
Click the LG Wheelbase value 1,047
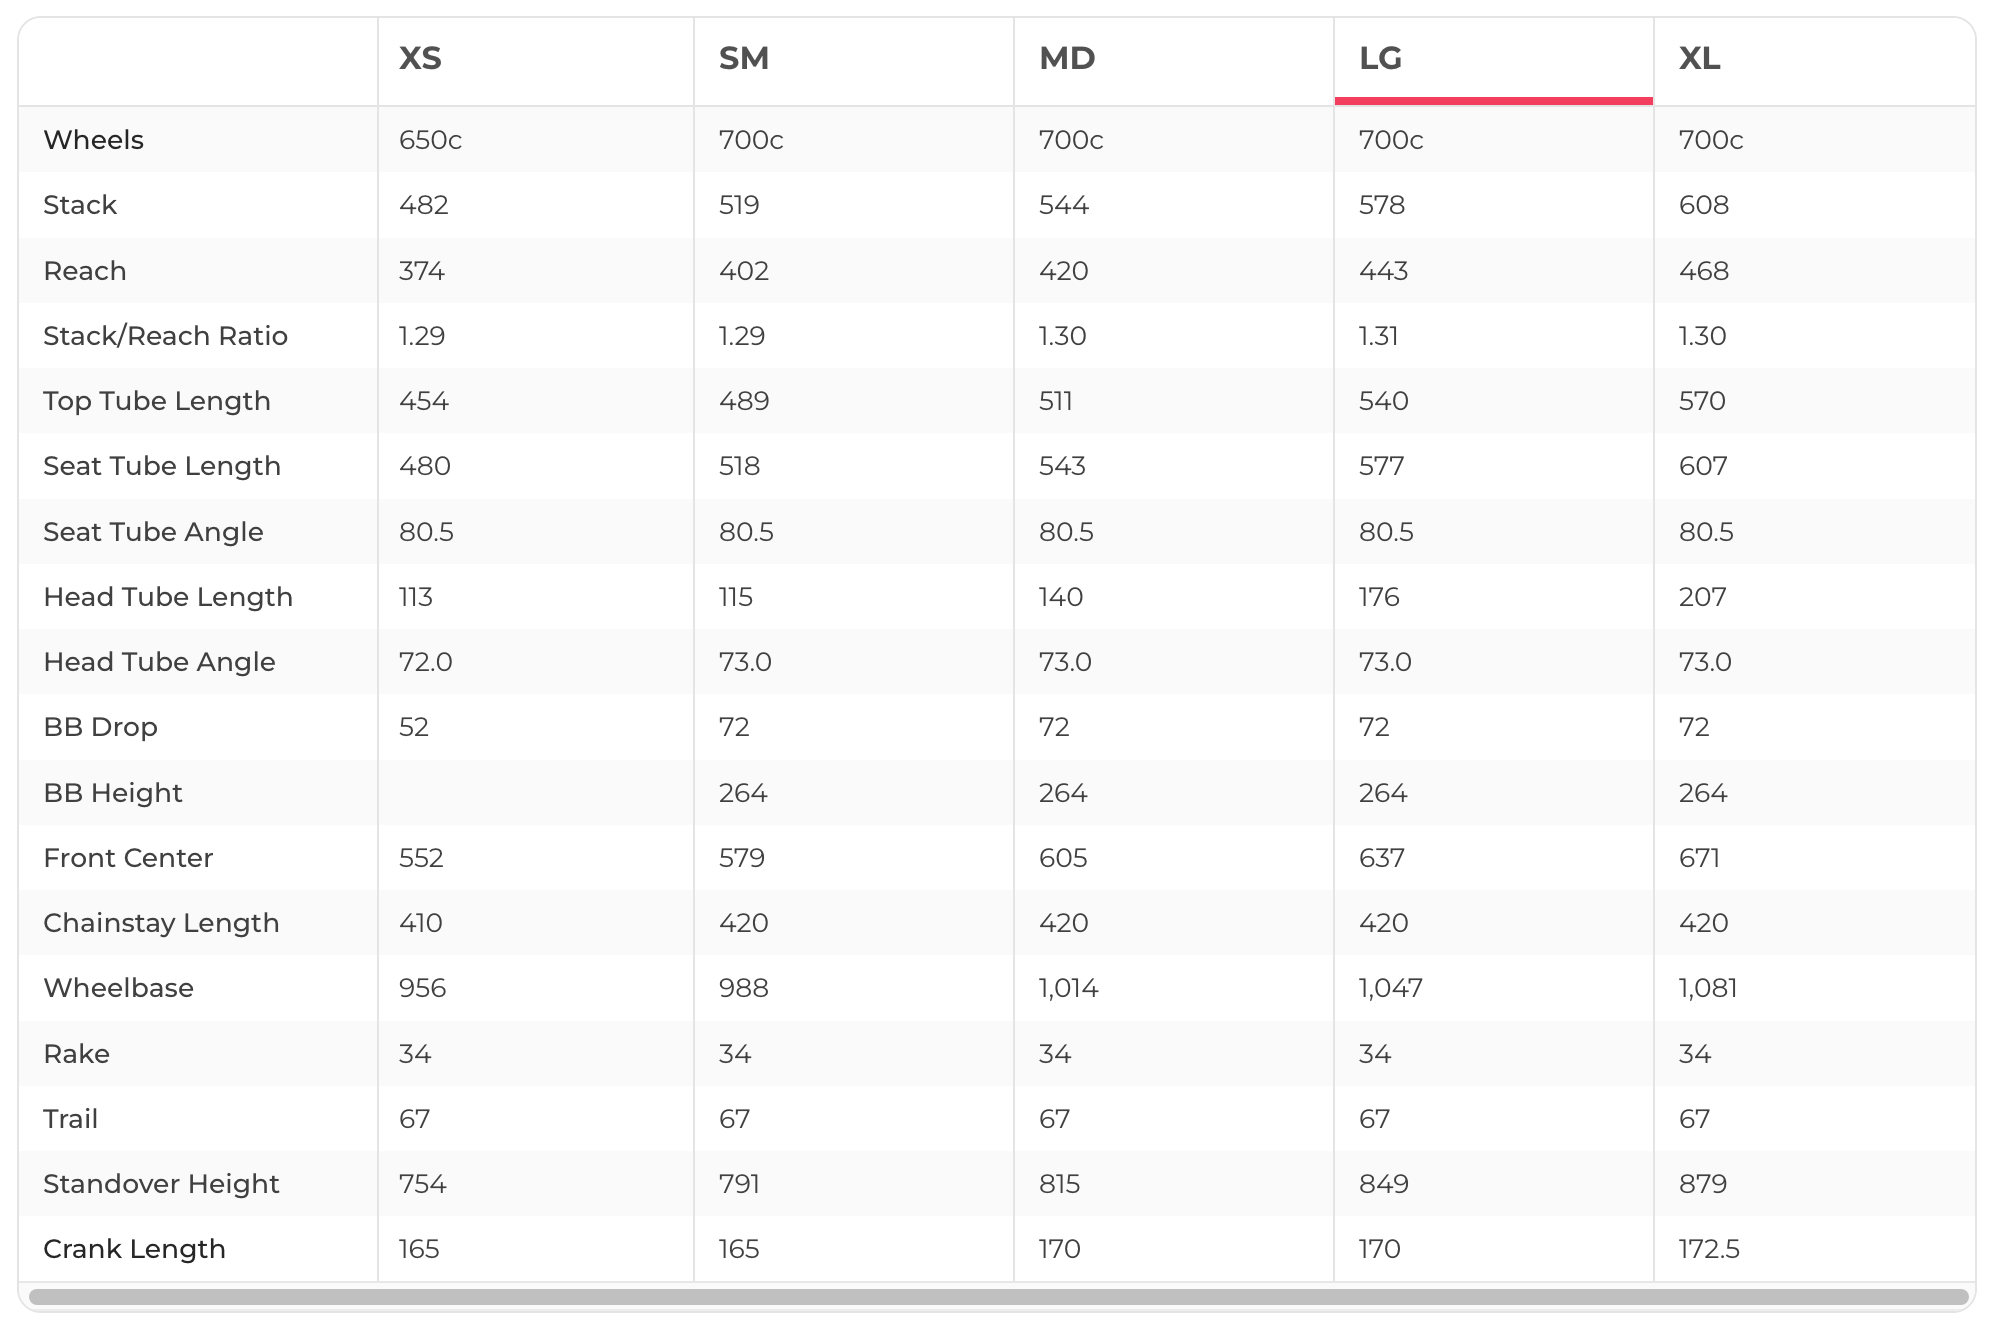(1390, 988)
